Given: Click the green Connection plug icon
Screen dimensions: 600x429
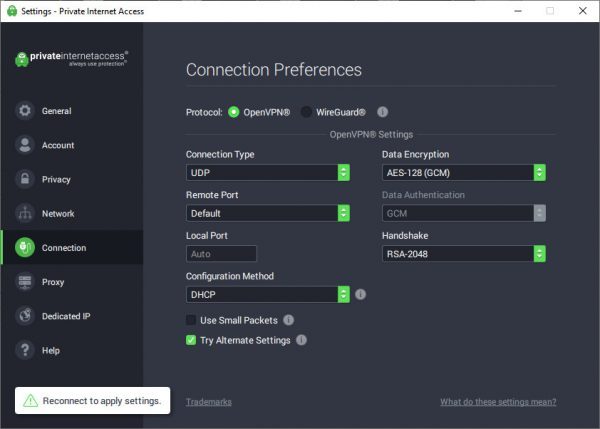Looking at the screenshot, I should pos(25,248).
